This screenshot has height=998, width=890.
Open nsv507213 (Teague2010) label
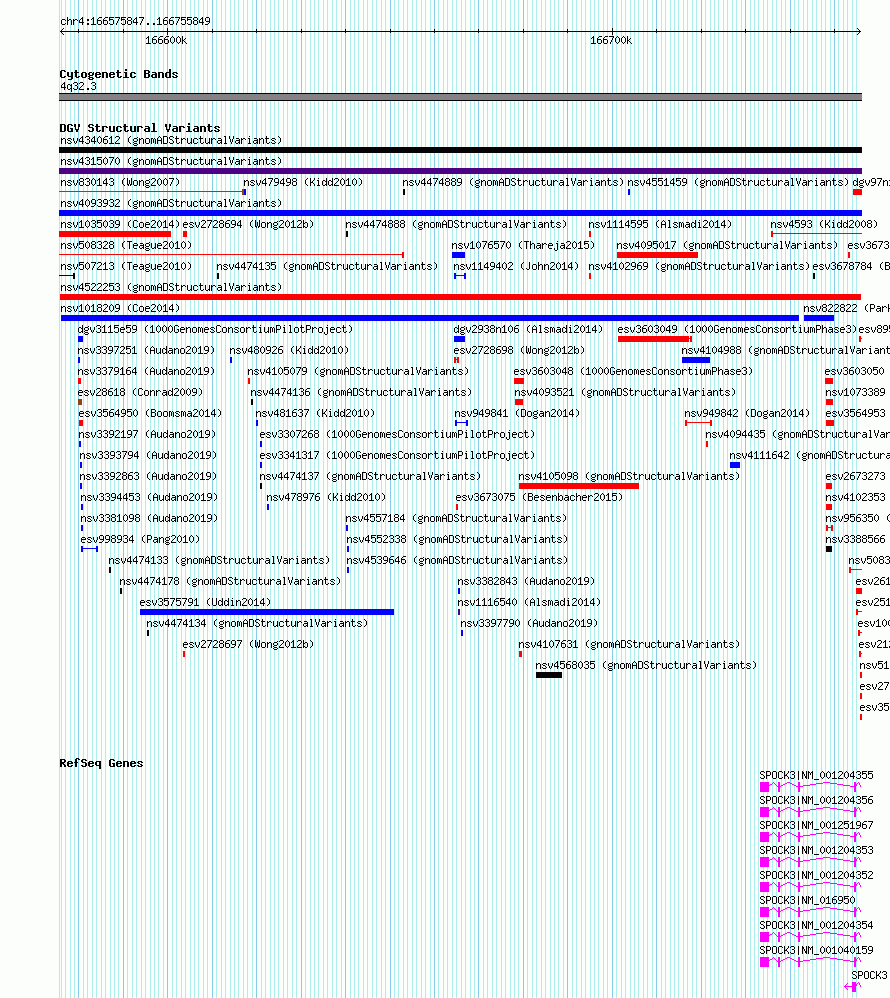[126, 266]
